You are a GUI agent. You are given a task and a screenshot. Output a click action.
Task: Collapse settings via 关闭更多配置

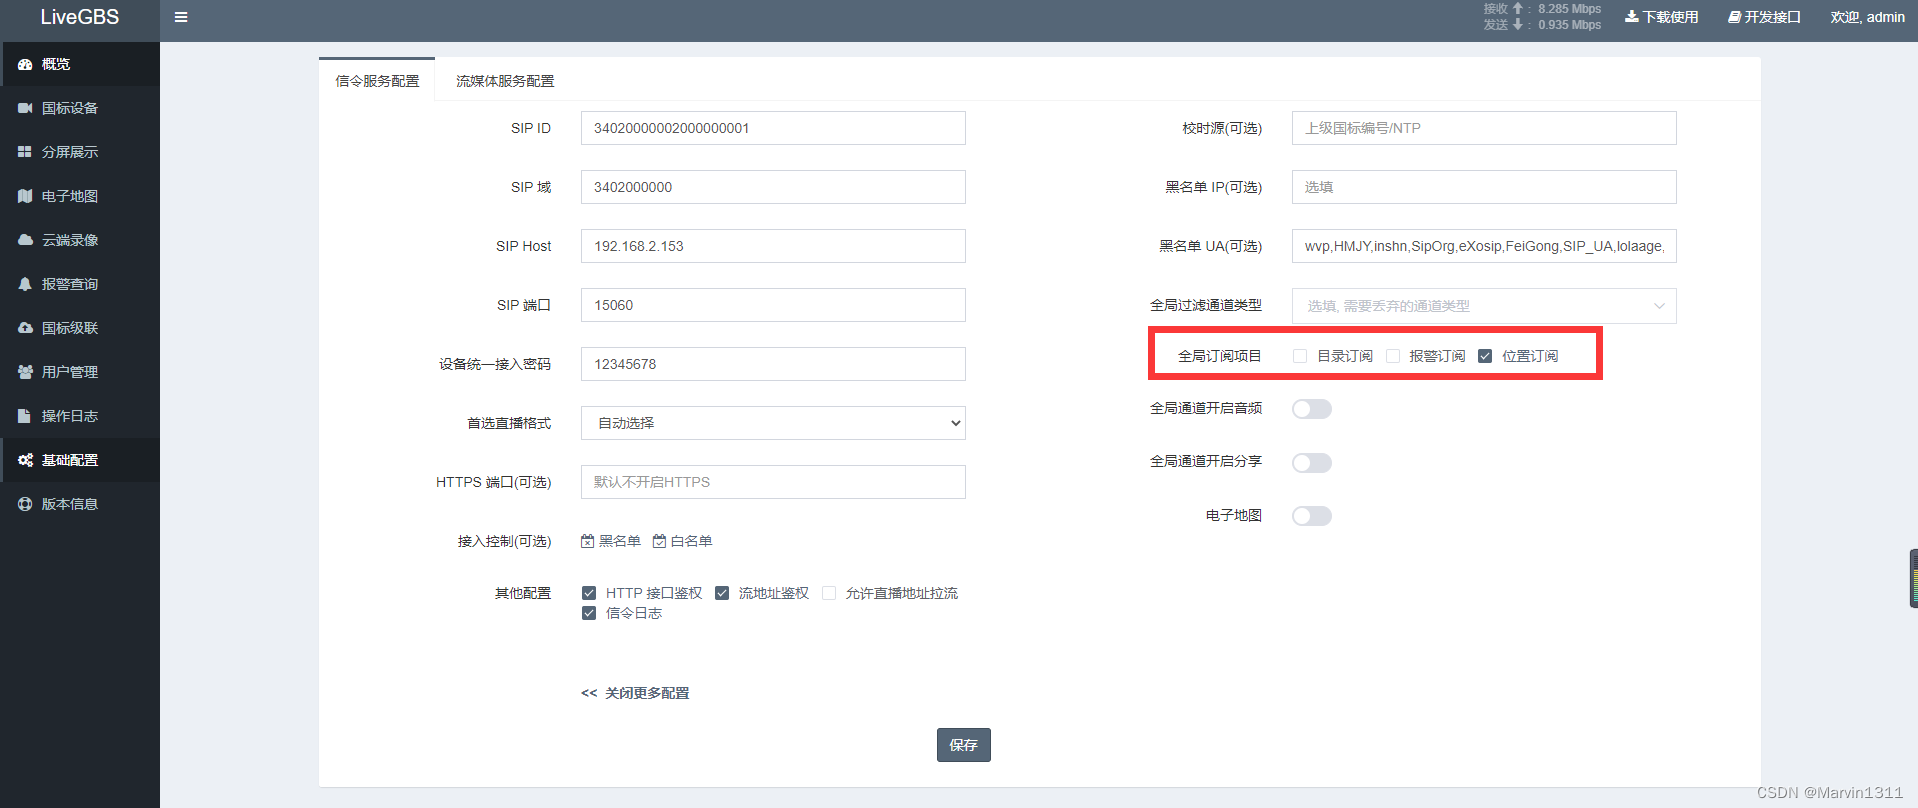pyautogui.click(x=636, y=693)
